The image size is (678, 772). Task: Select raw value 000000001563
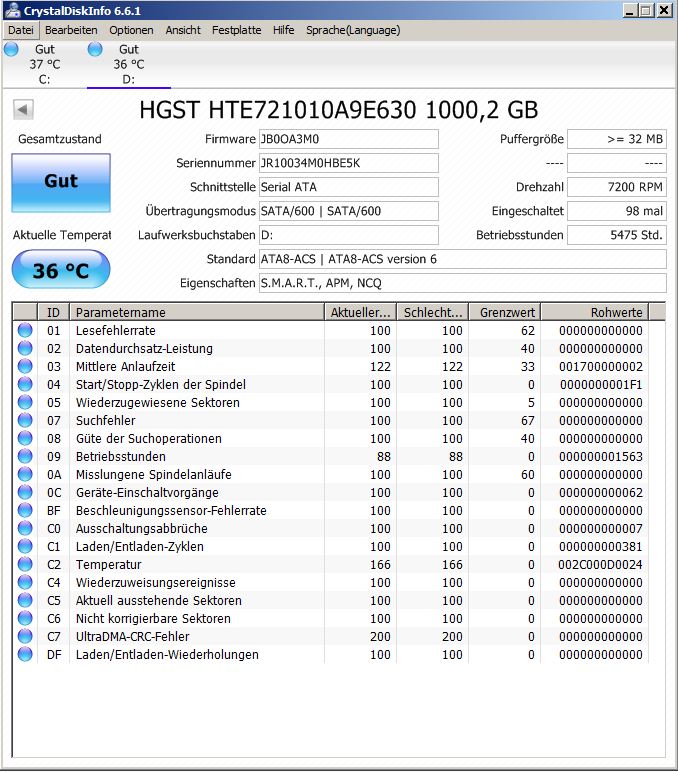[x=600, y=456]
